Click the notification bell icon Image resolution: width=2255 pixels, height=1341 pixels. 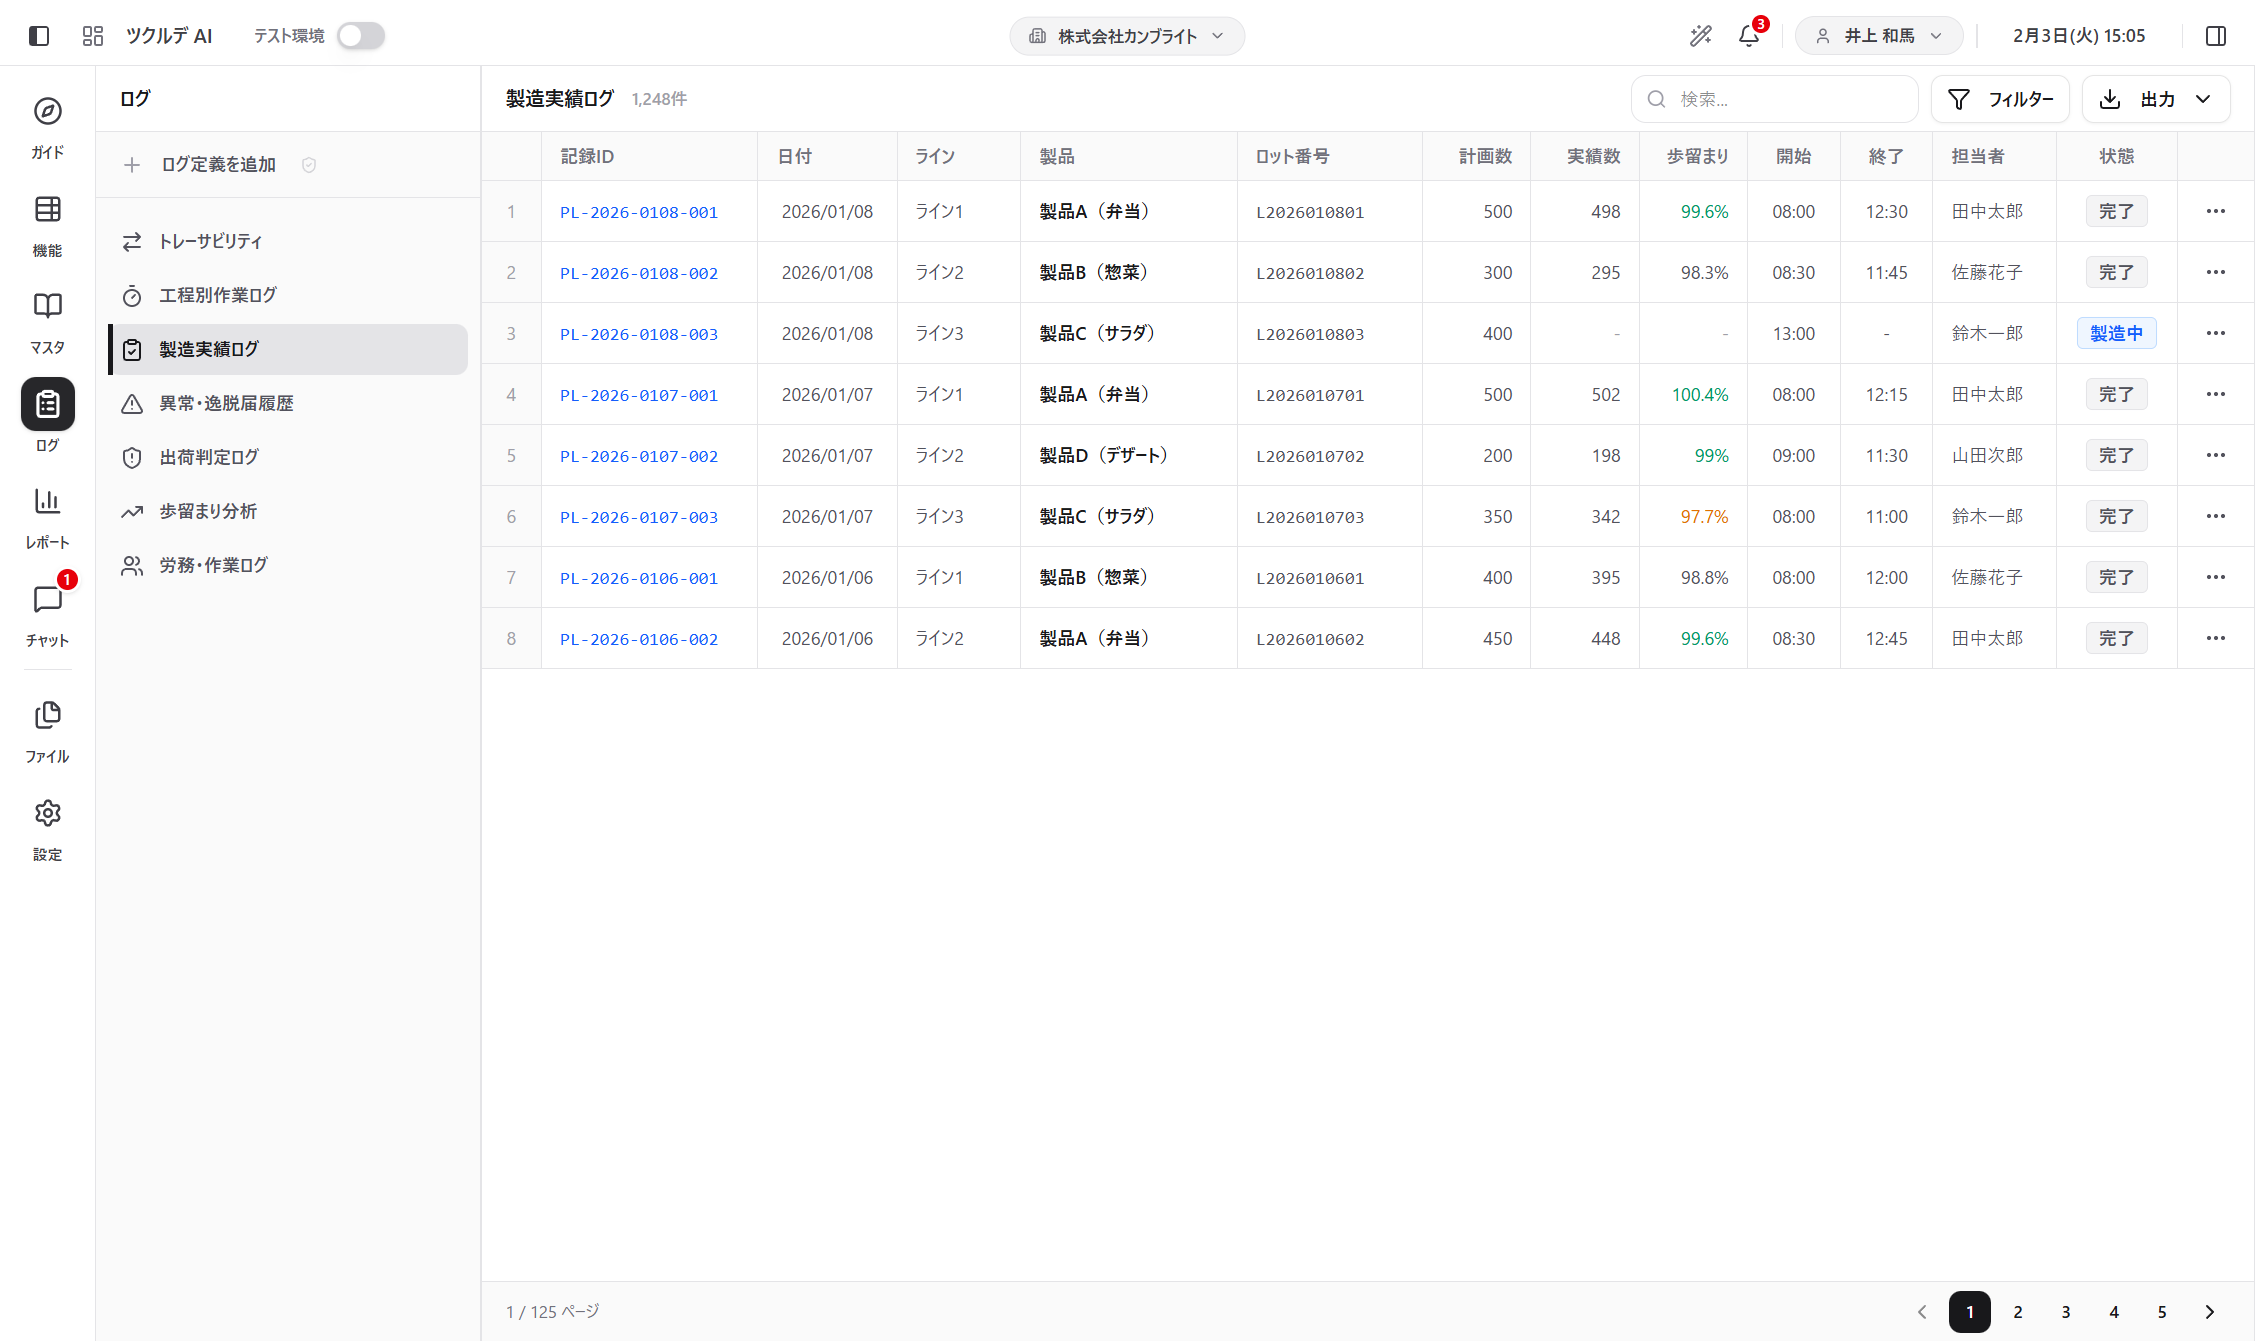pos(1748,36)
